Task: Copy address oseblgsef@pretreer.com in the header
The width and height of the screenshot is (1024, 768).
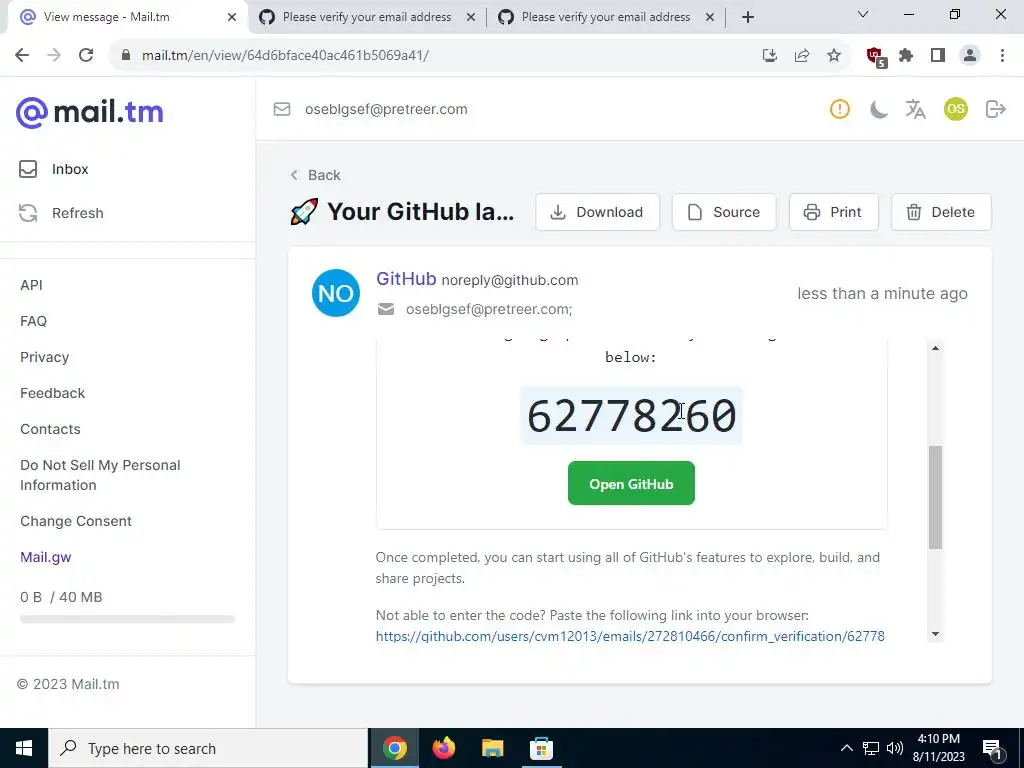Action: (x=386, y=109)
